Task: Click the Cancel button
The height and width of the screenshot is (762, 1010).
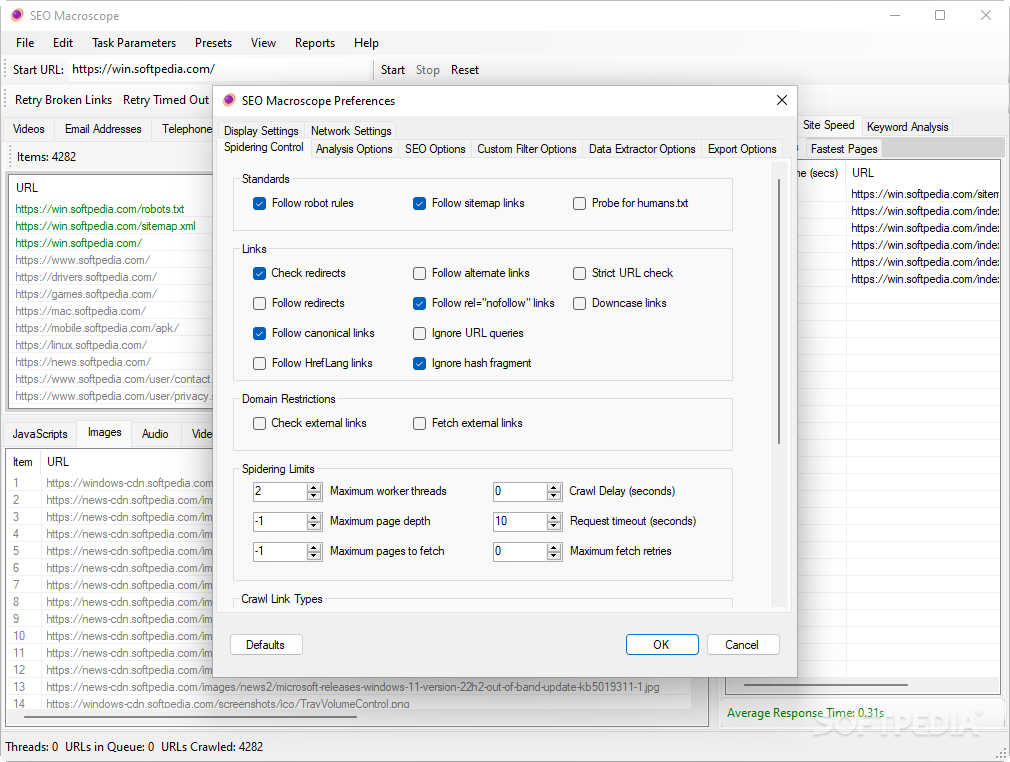Action: (742, 645)
